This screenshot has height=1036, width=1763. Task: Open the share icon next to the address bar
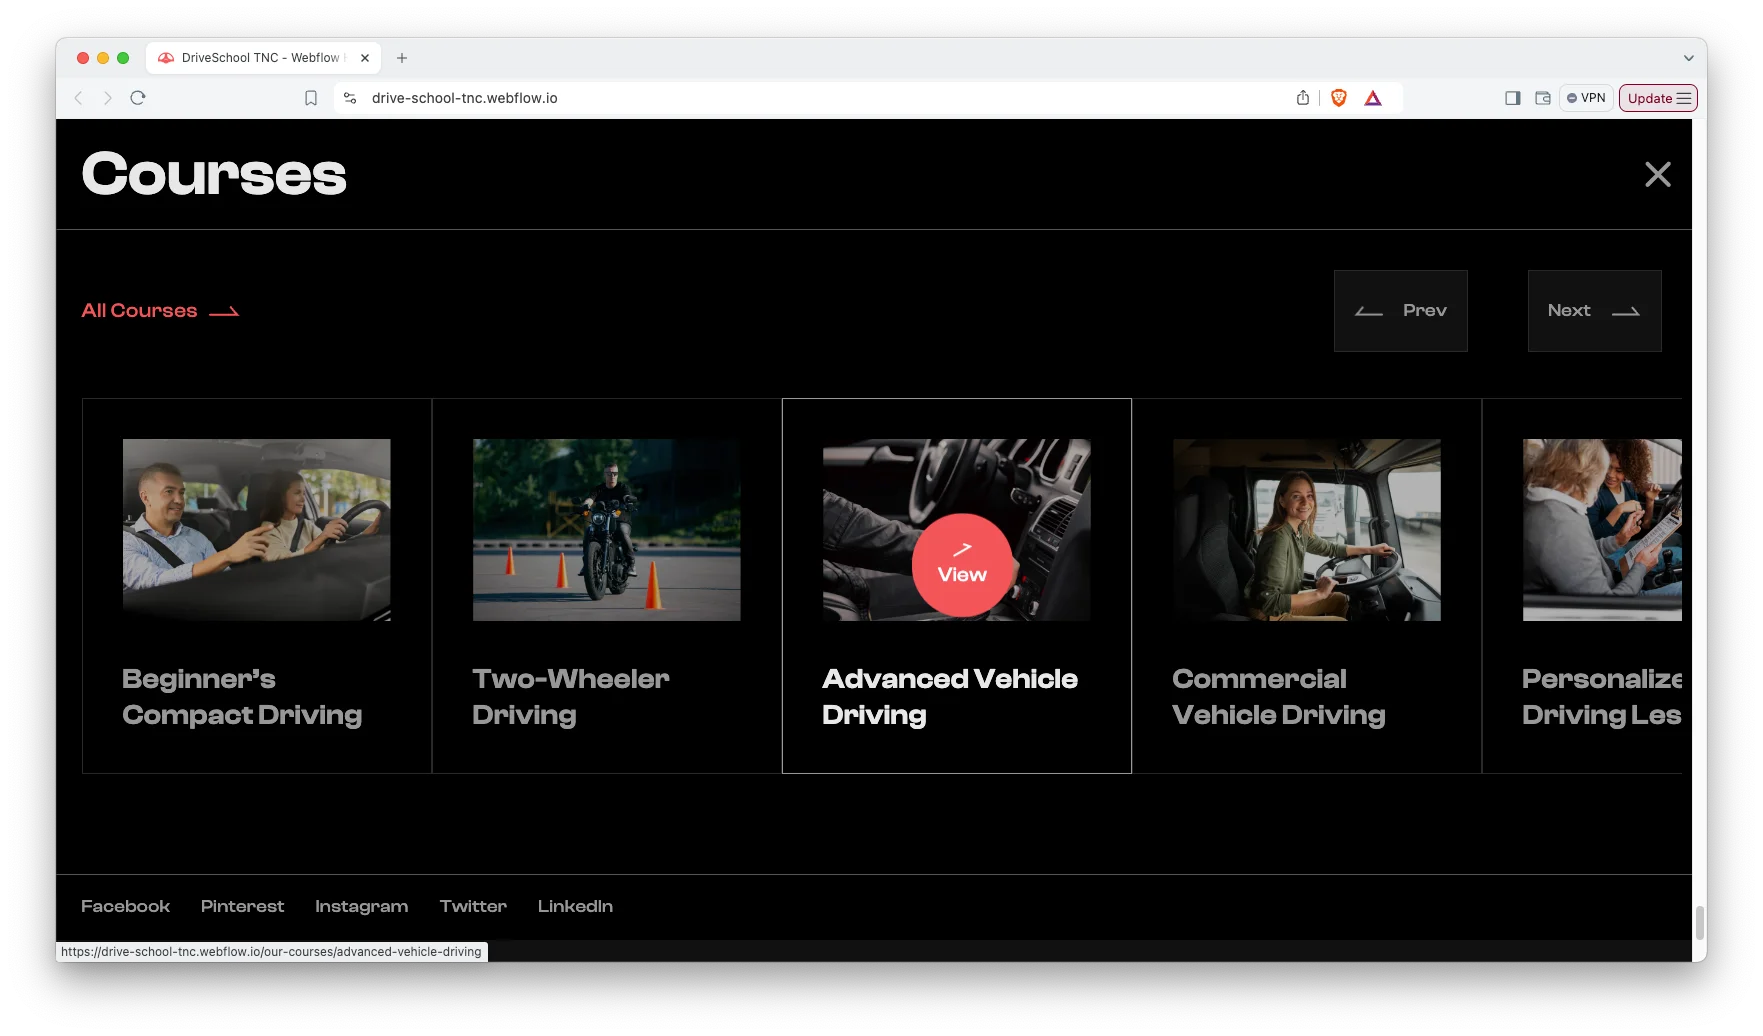pos(1302,98)
